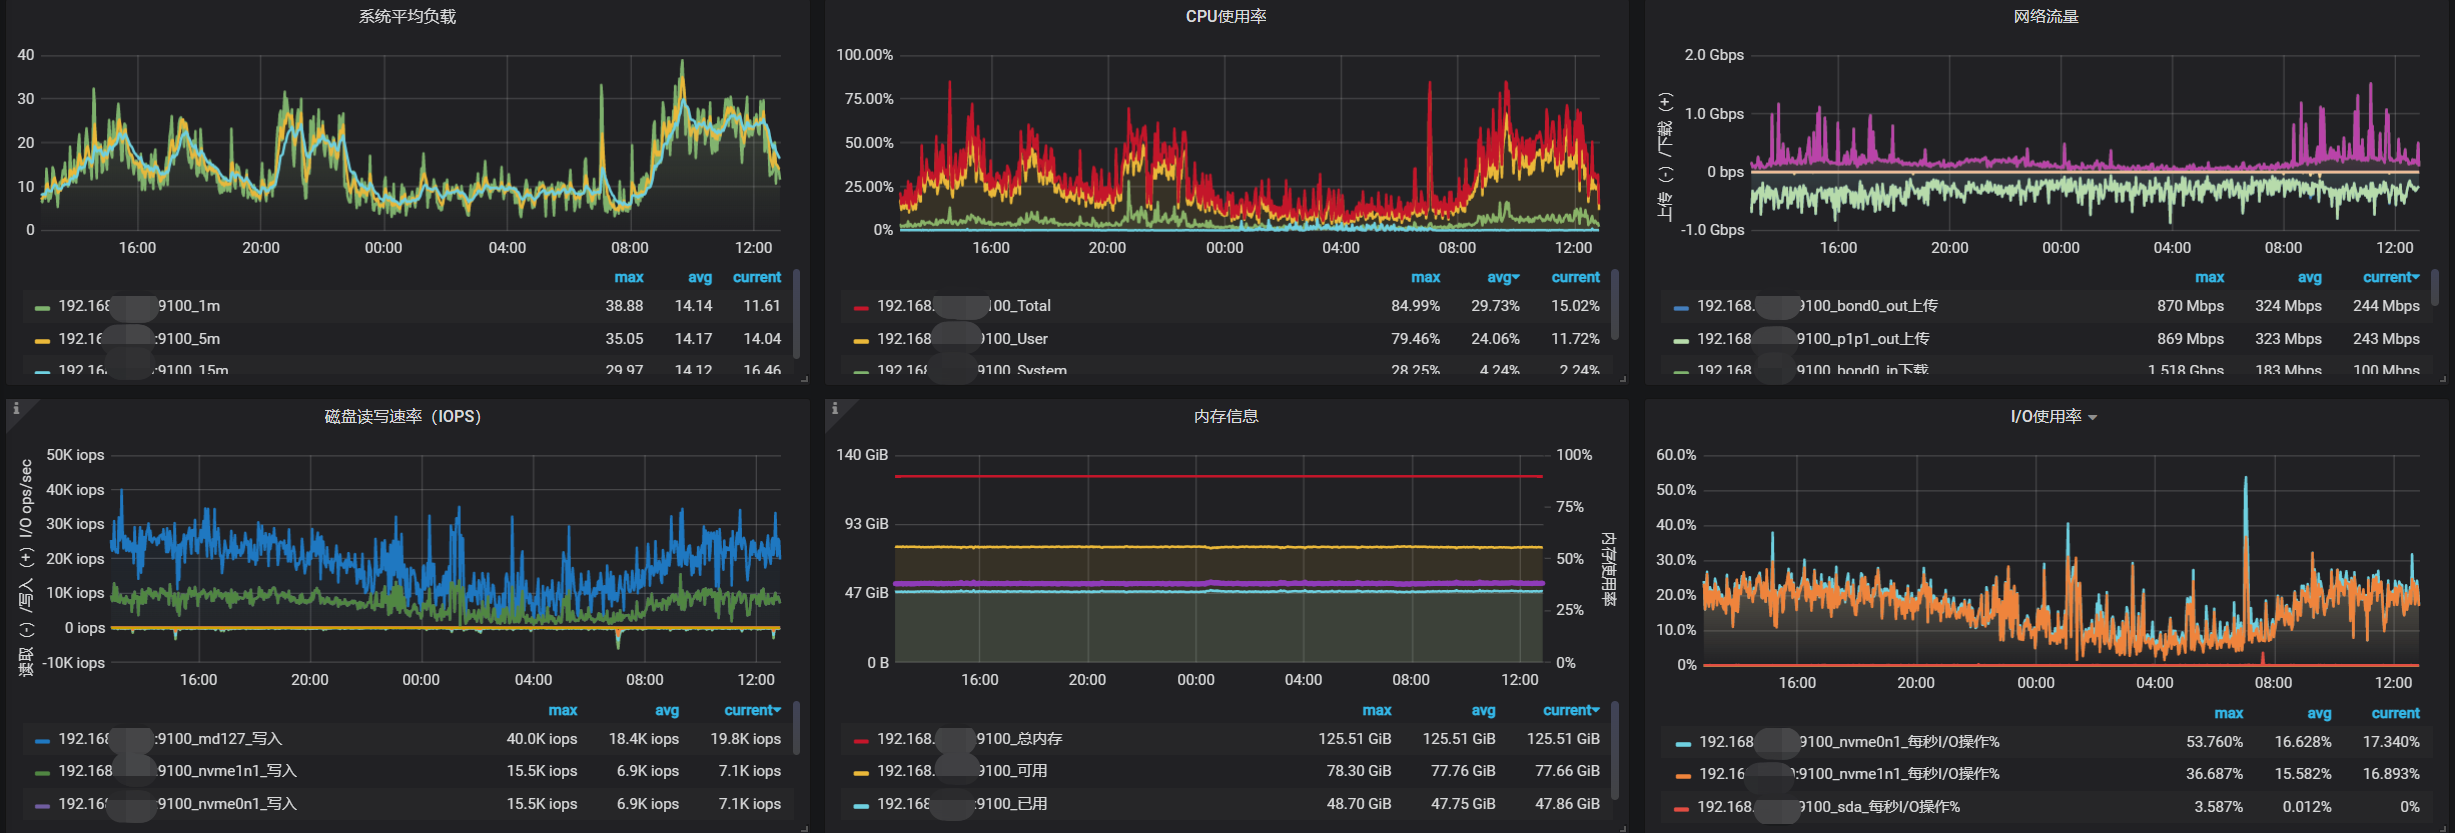Viewport: 2455px width, 833px height.
Task: Click the 84.99% max value of CPU Total
Action: [x=1415, y=306]
